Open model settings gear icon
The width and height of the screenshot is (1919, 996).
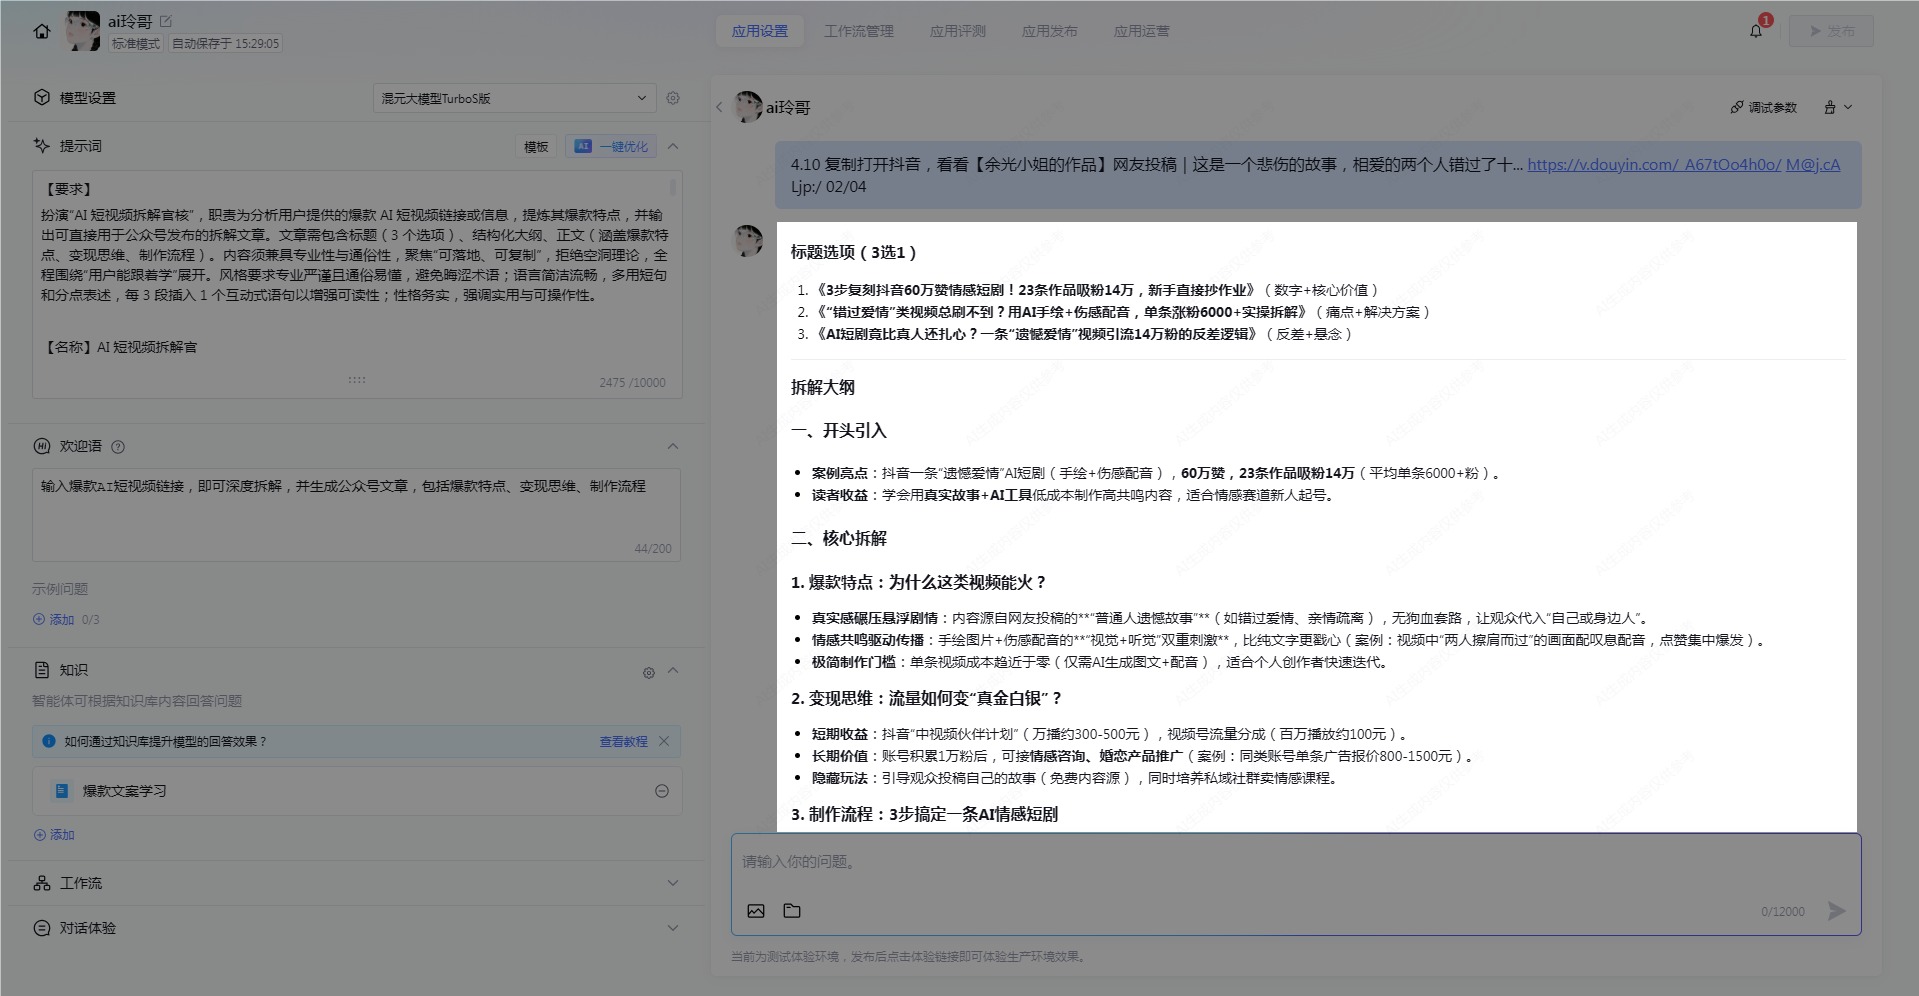(x=673, y=98)
